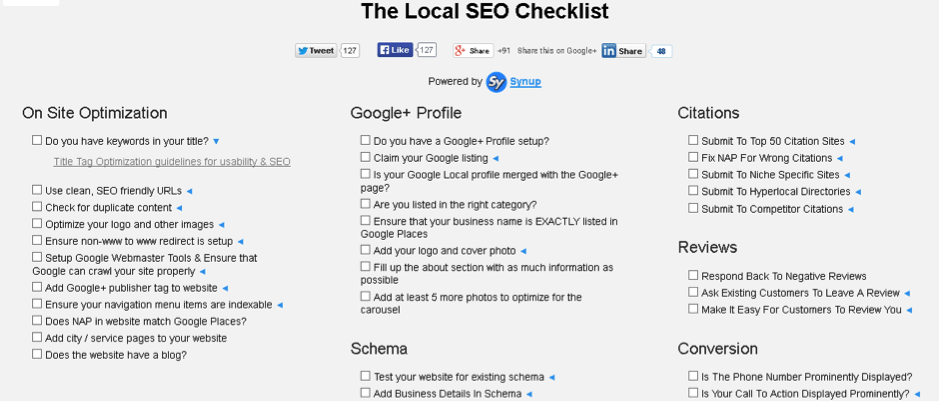Expand details for 'Use clean, SEO friendly URLs'
The height and width of the screenshot is (402, 940).
click(x=189, y=191)
